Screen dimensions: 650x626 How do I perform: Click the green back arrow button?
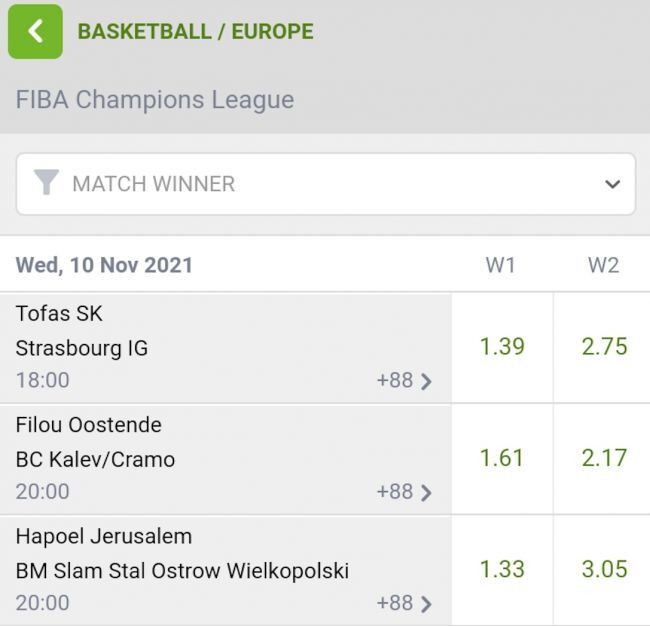pos(35,31)
